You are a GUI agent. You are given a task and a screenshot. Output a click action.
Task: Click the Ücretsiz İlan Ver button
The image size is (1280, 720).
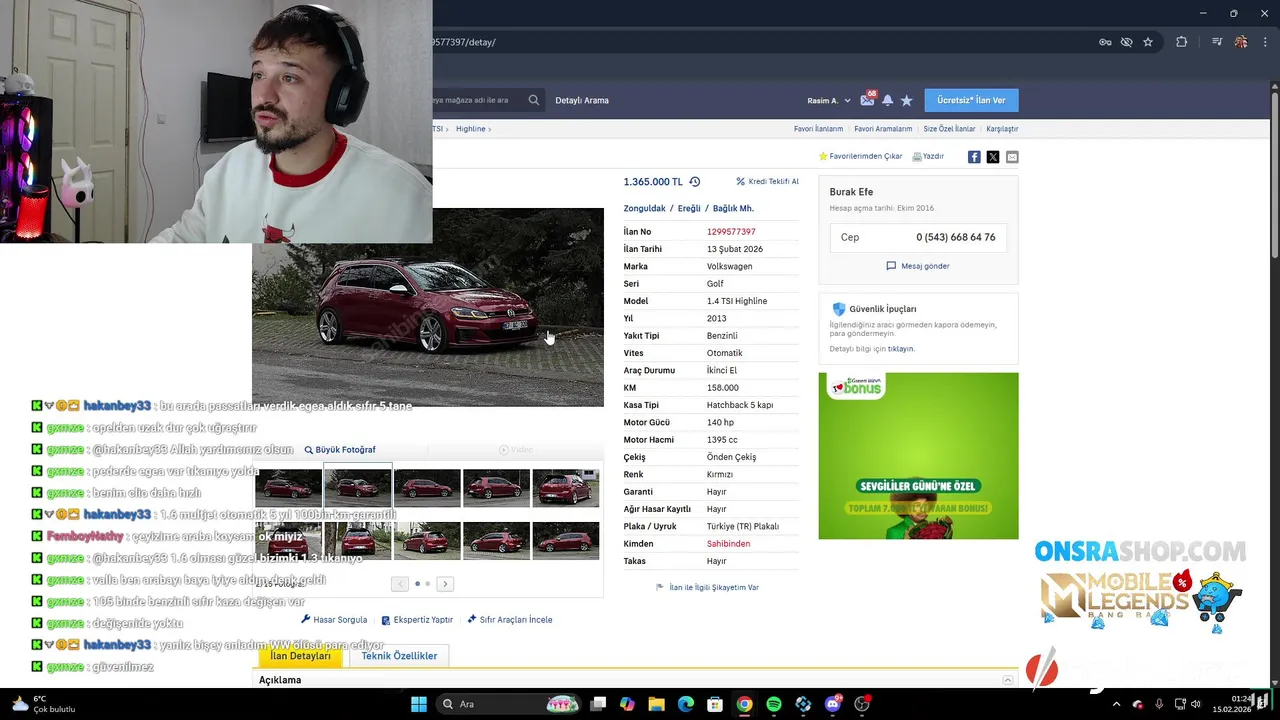971,100
